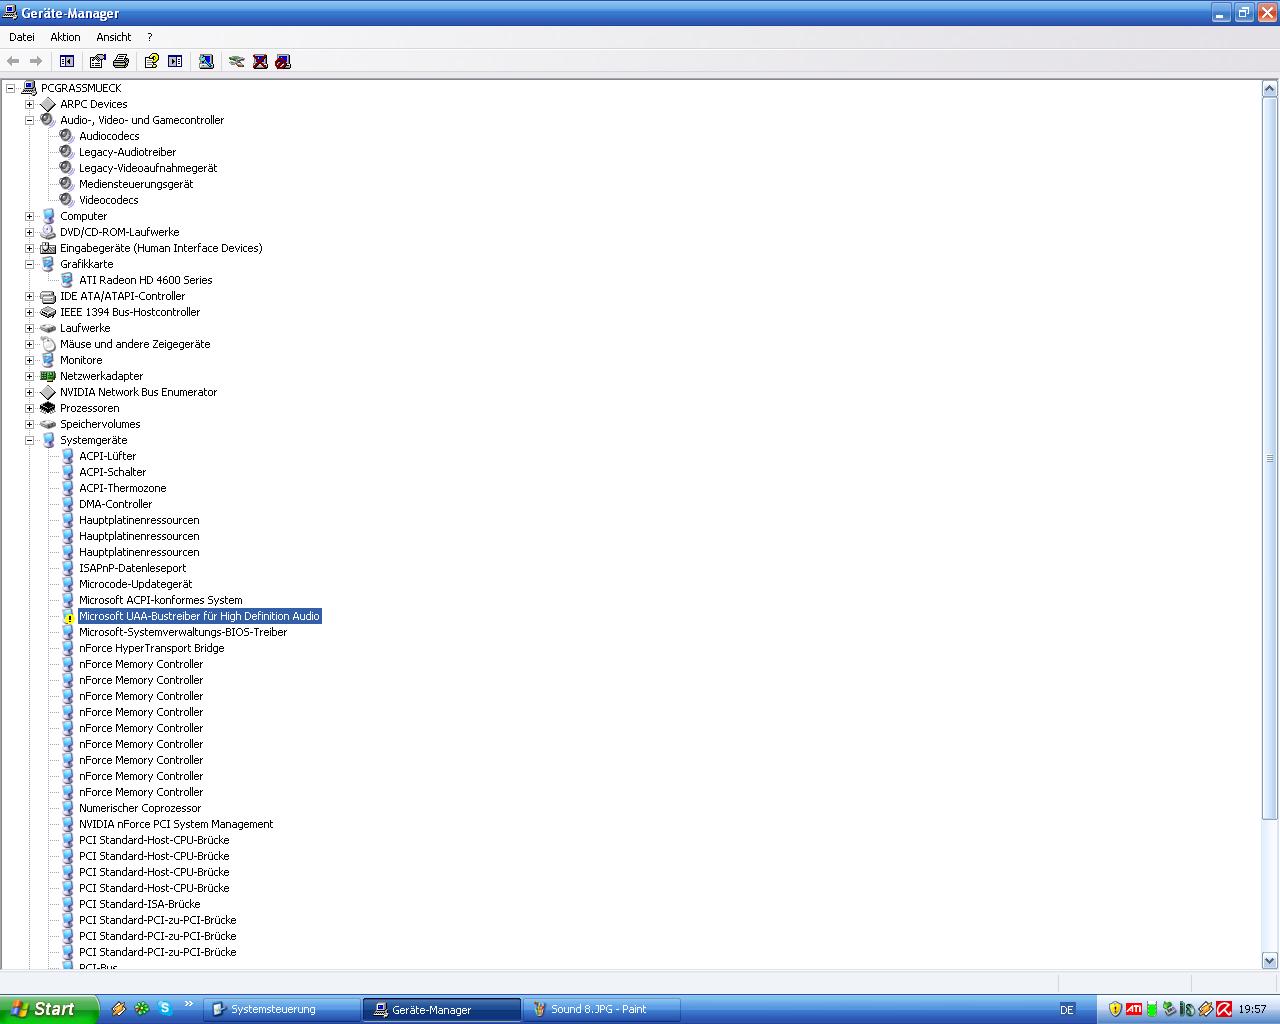Select NVIDIA nForce PCI System Management
Image resolution: width=1280 pixels, height=1024 pixels.
[x=176, y=824]
